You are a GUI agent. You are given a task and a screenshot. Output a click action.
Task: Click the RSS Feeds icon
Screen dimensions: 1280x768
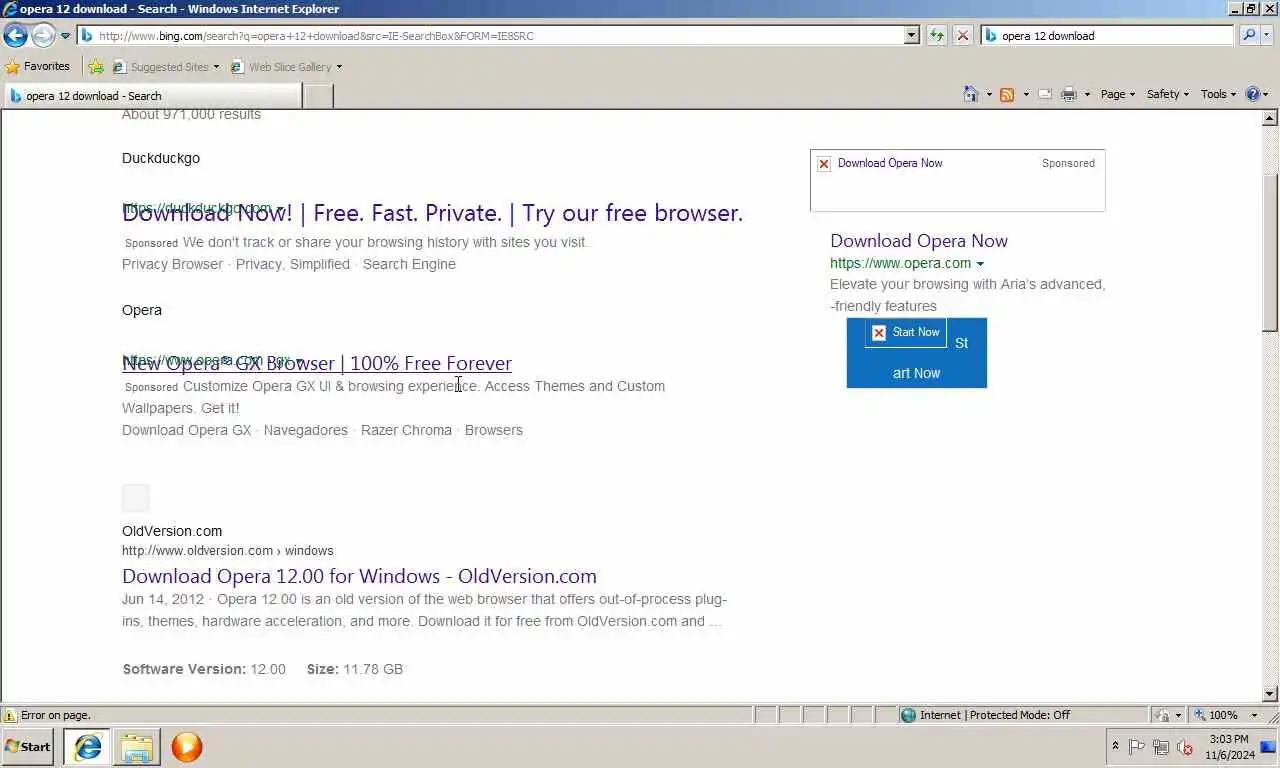tap(1007, 94)
